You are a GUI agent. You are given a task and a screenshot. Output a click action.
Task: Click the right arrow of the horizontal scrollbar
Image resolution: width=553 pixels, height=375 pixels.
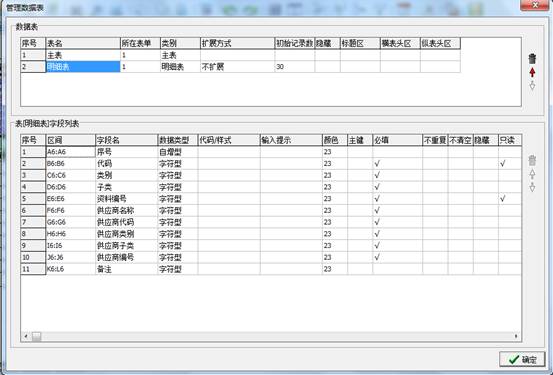coord(516,336)
